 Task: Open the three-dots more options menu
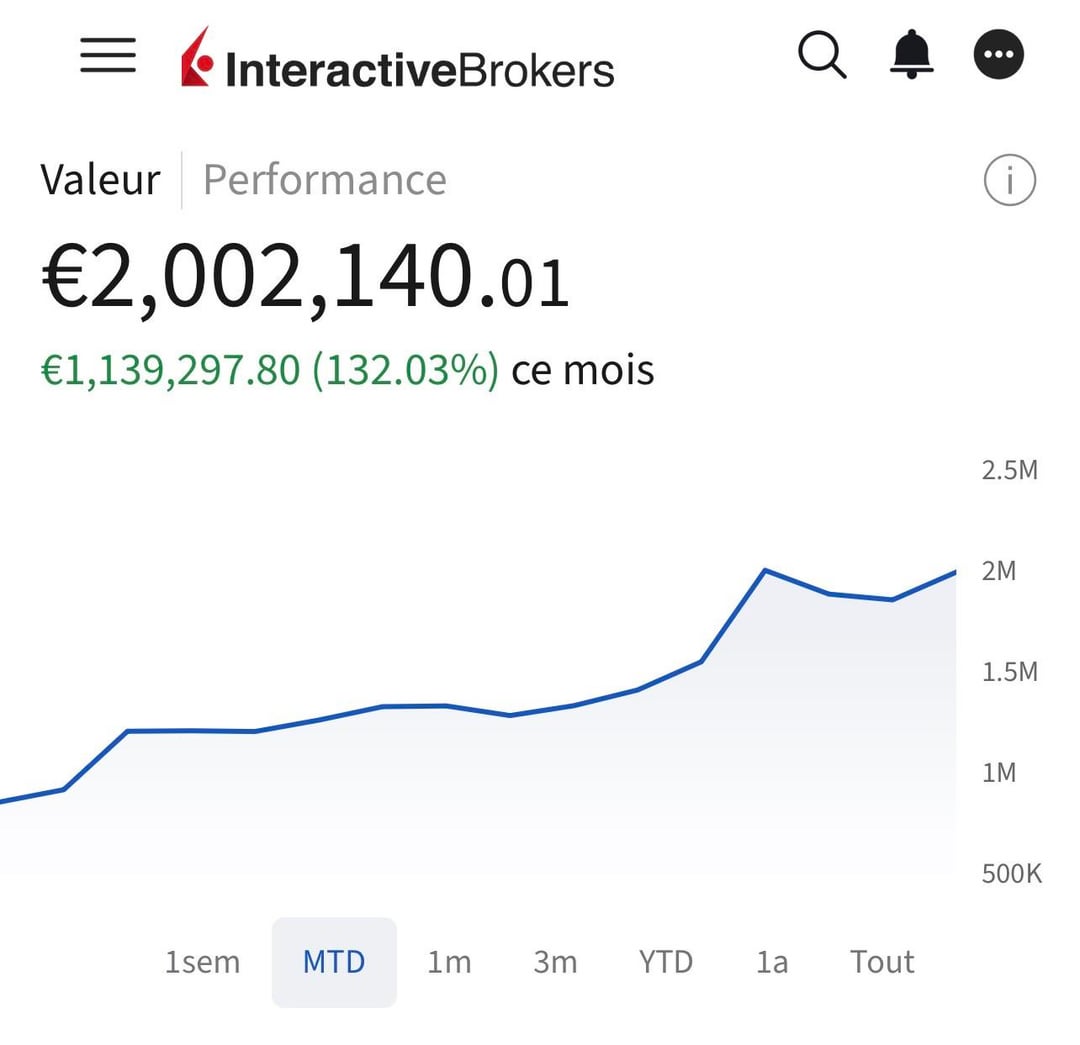[998, 54]
